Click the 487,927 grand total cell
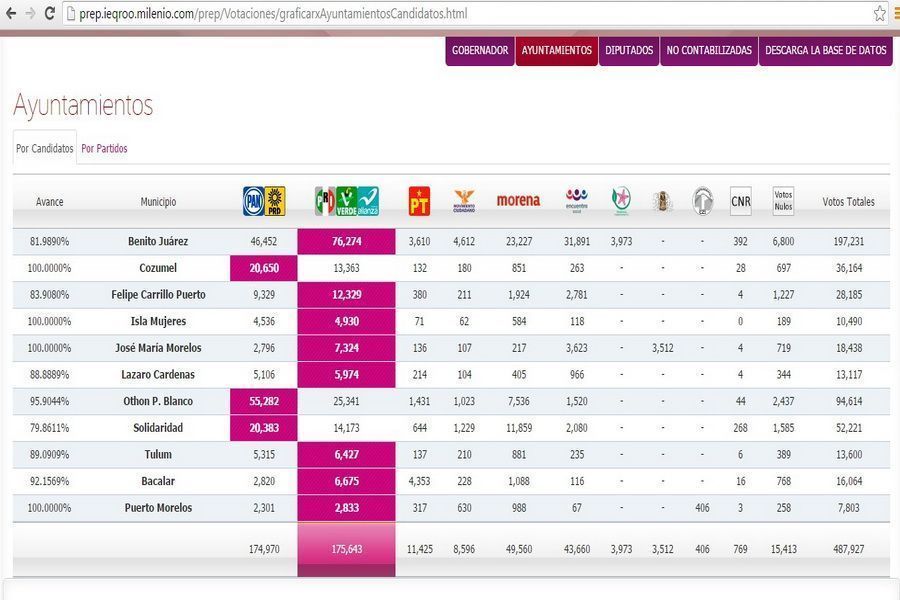 (848, 549)
